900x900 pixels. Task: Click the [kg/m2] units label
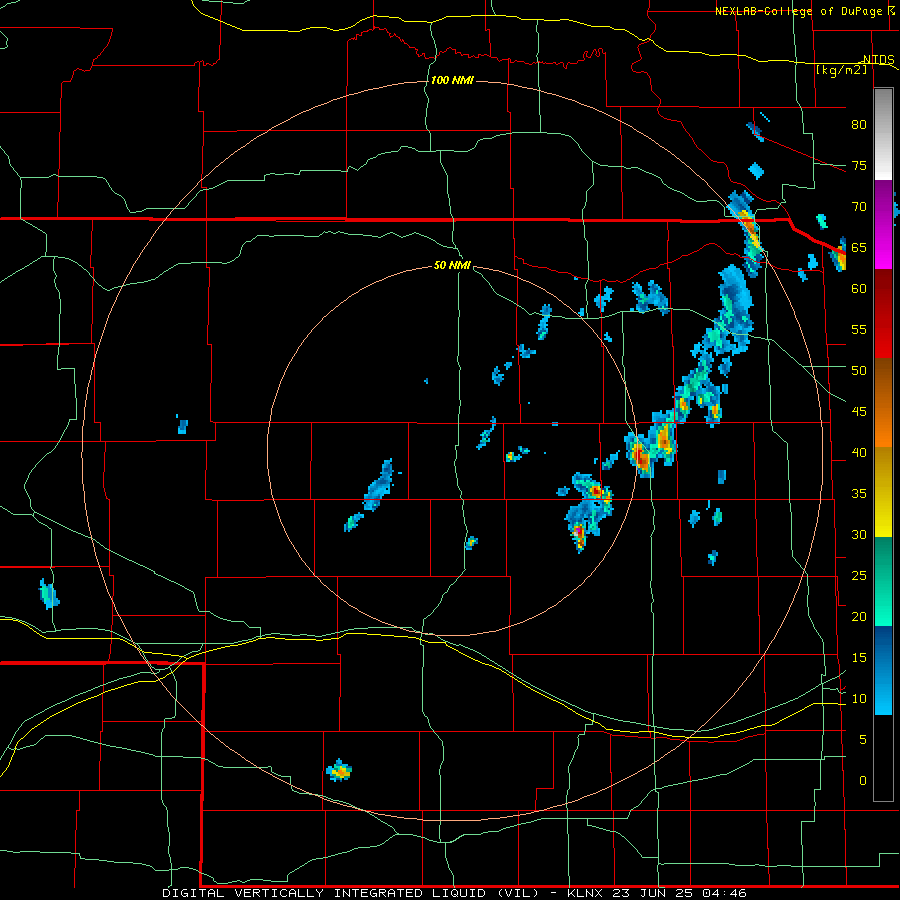pyautogui.click(x=841, y=70)
